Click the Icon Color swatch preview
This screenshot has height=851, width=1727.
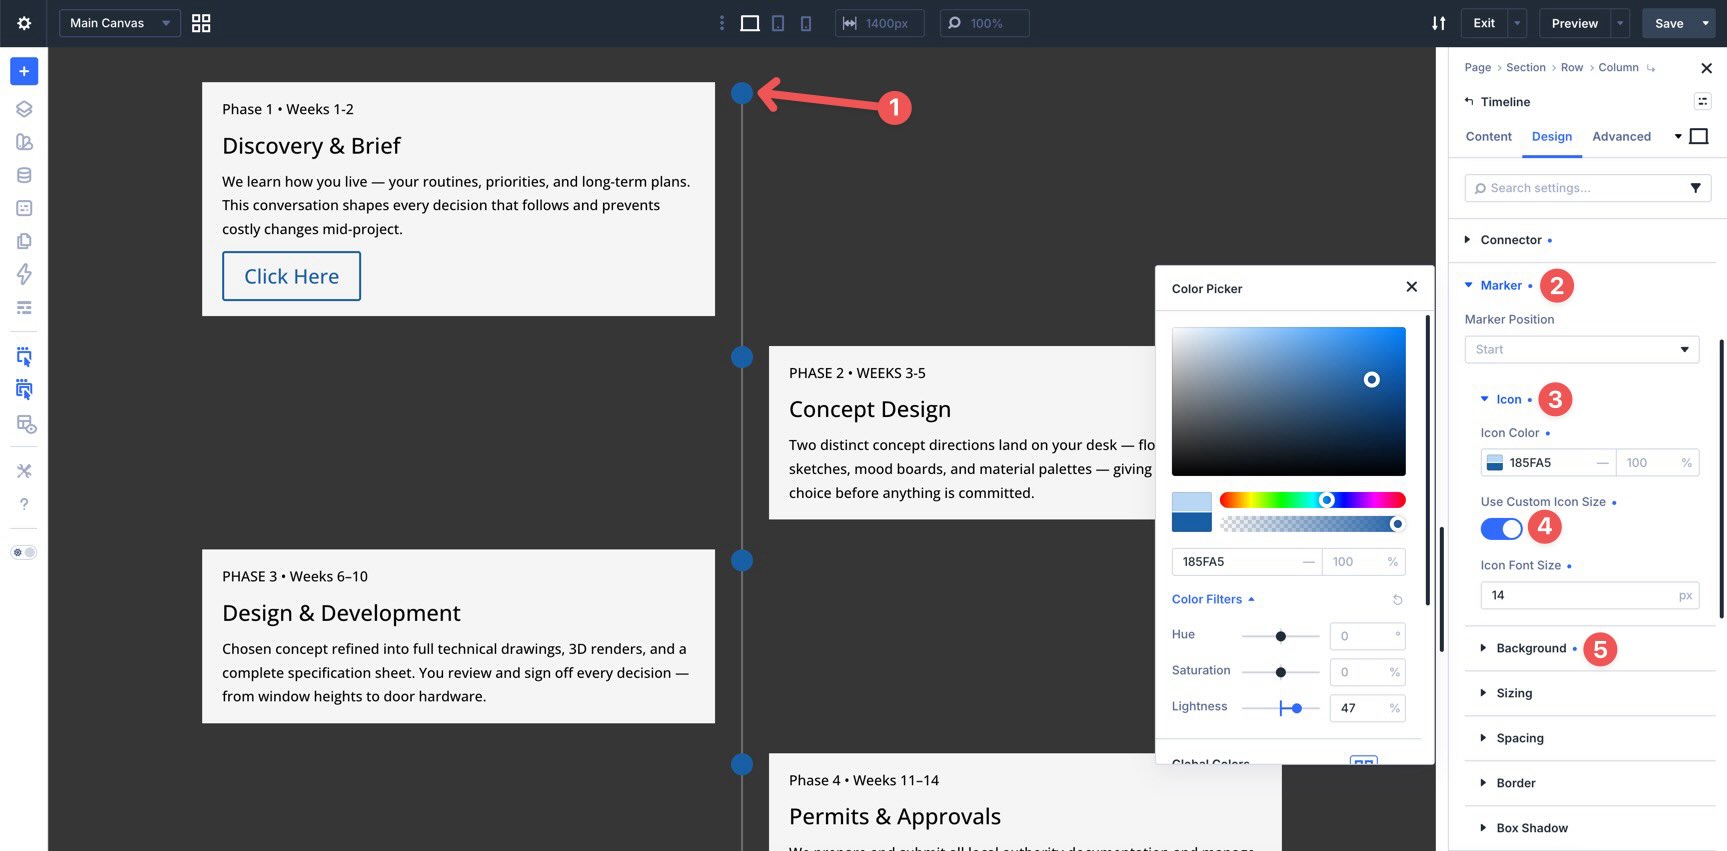pos(1495,463)
